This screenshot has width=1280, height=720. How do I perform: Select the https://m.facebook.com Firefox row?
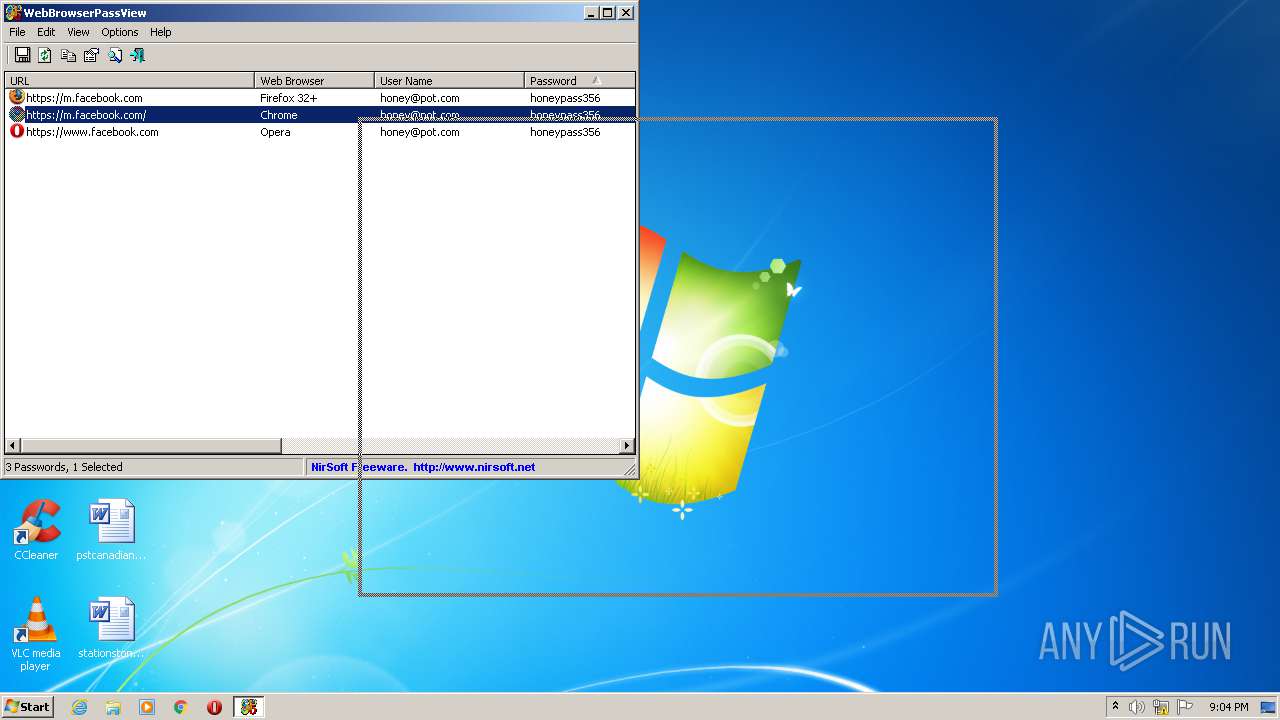coord(320,97)
